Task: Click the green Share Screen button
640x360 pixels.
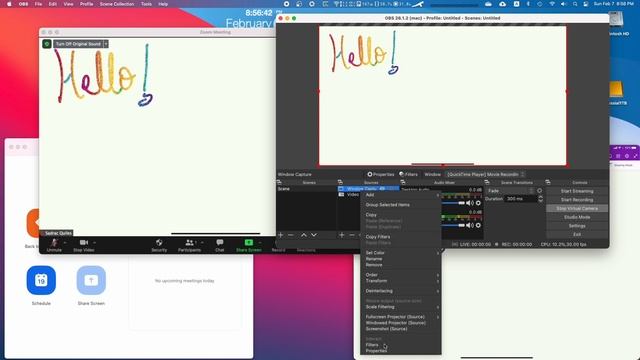Action: pyautogui.click(x=249, y=245)
